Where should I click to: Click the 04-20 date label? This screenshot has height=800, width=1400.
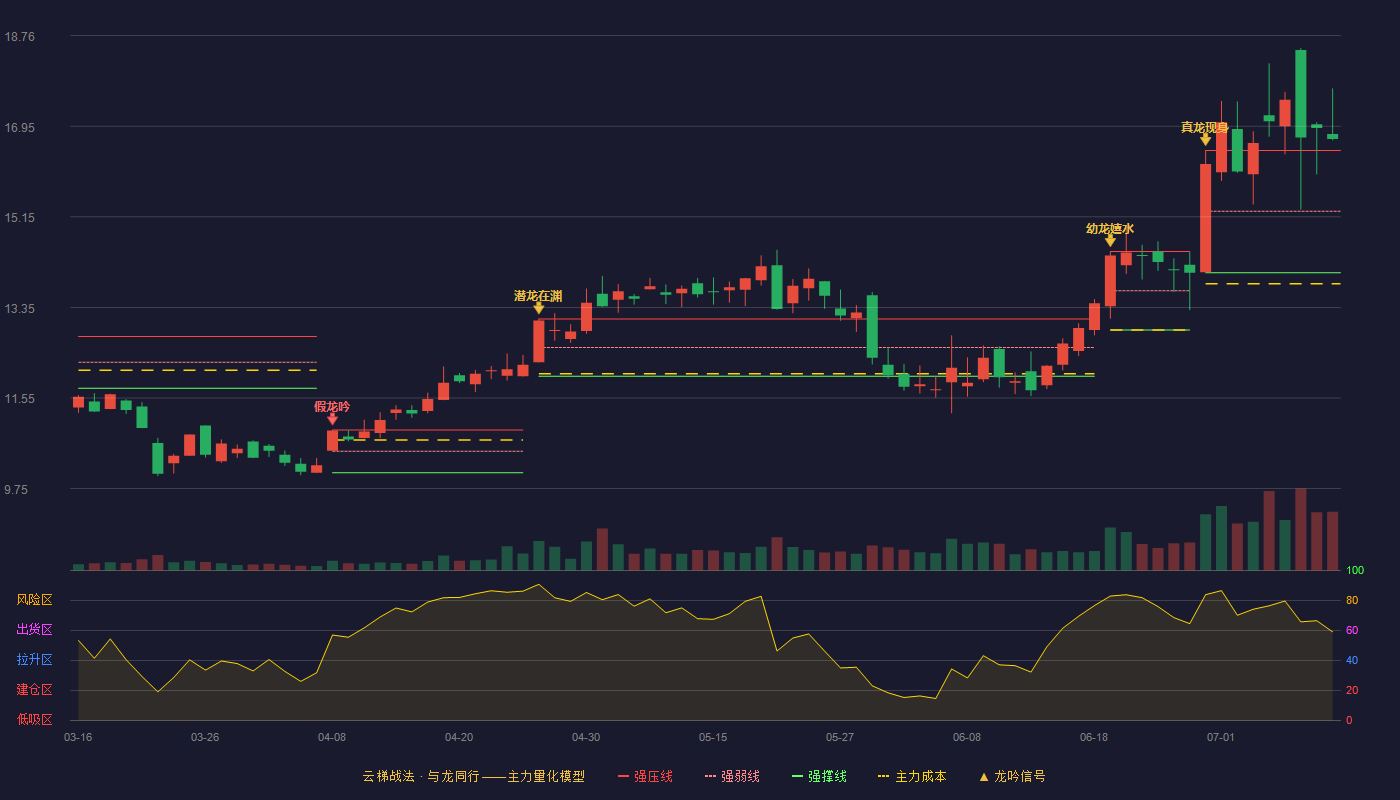[459, 737]
